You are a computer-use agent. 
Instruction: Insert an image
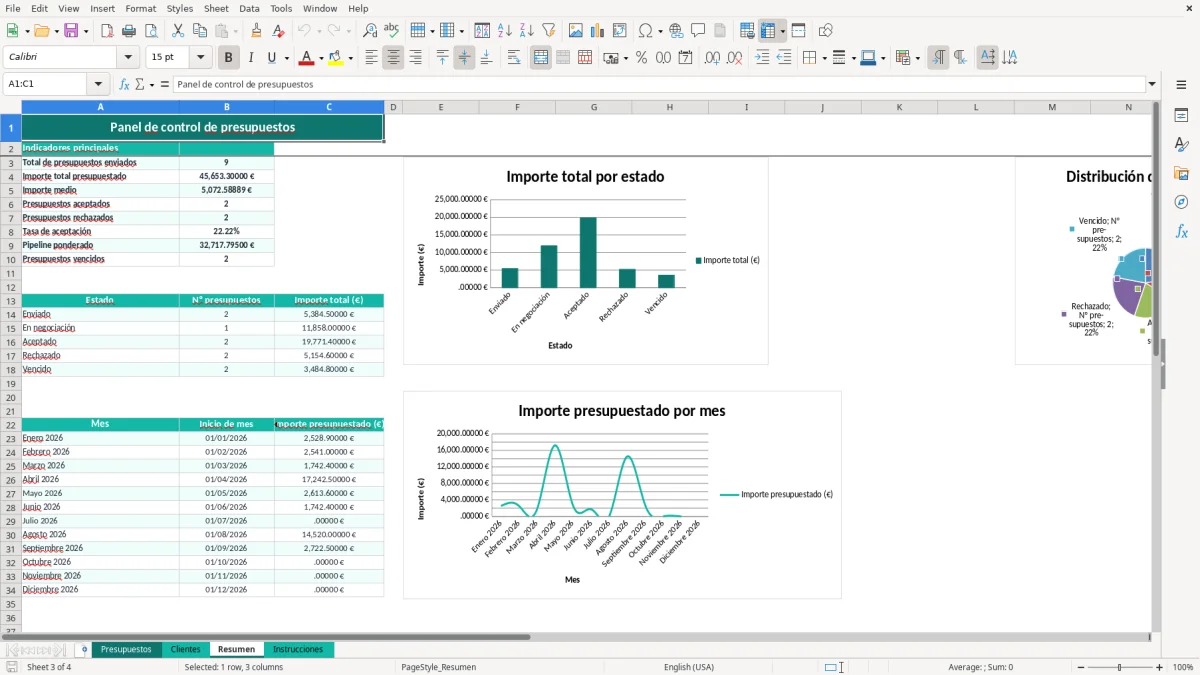[575, 31]
